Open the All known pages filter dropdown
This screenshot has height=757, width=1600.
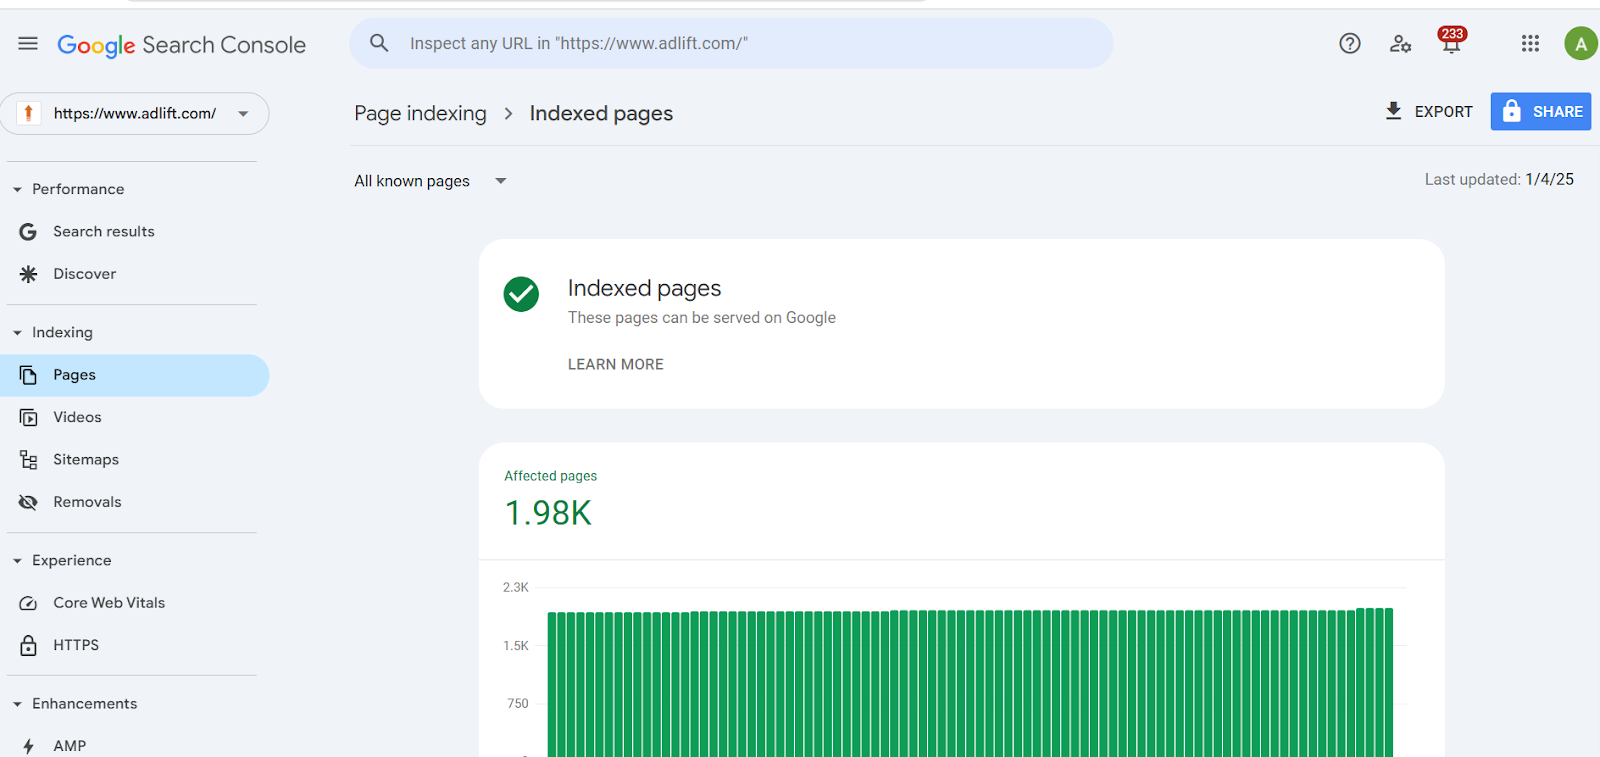click(x=431, y=181)
